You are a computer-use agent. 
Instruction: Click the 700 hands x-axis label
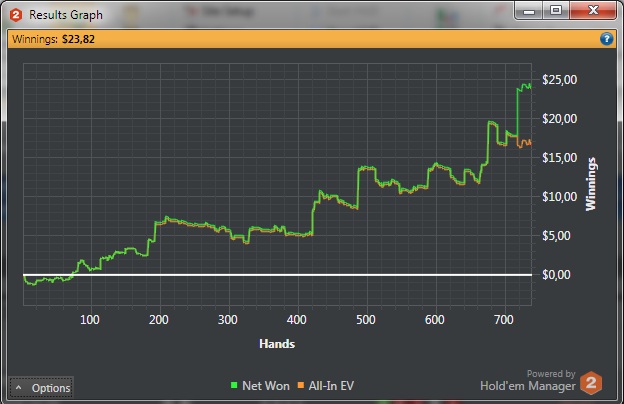[504, 320]
